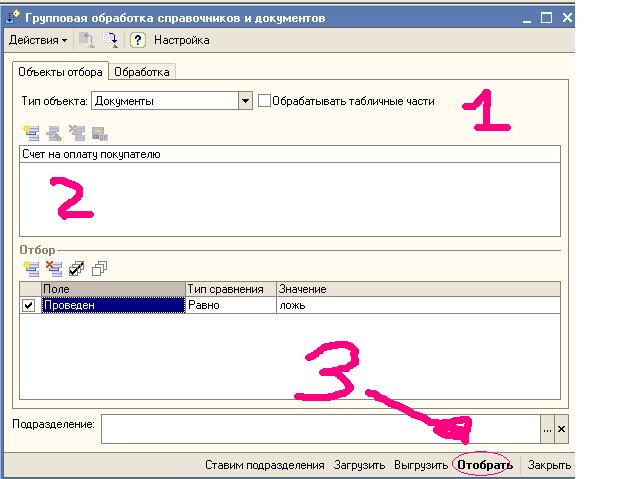
Task: Click the window title bar app icon
Action: [13, 17]
